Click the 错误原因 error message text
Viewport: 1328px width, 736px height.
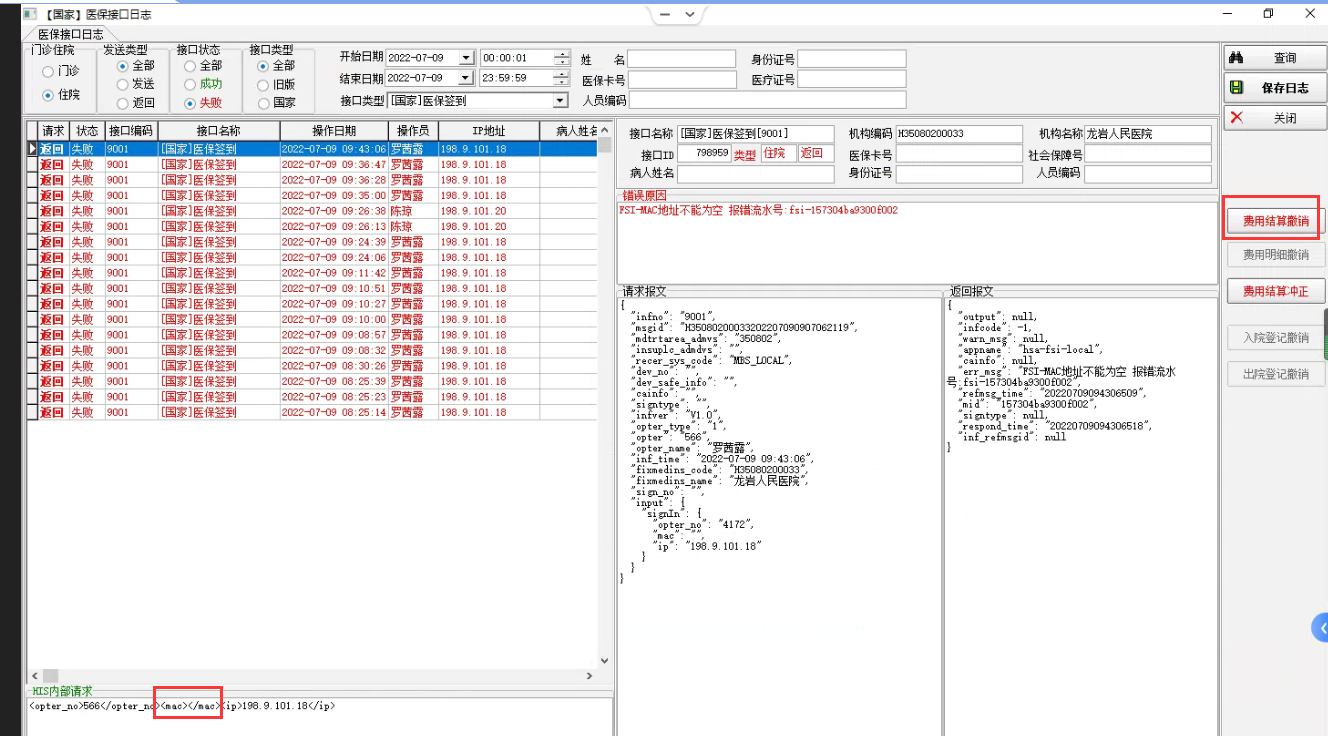759,210
